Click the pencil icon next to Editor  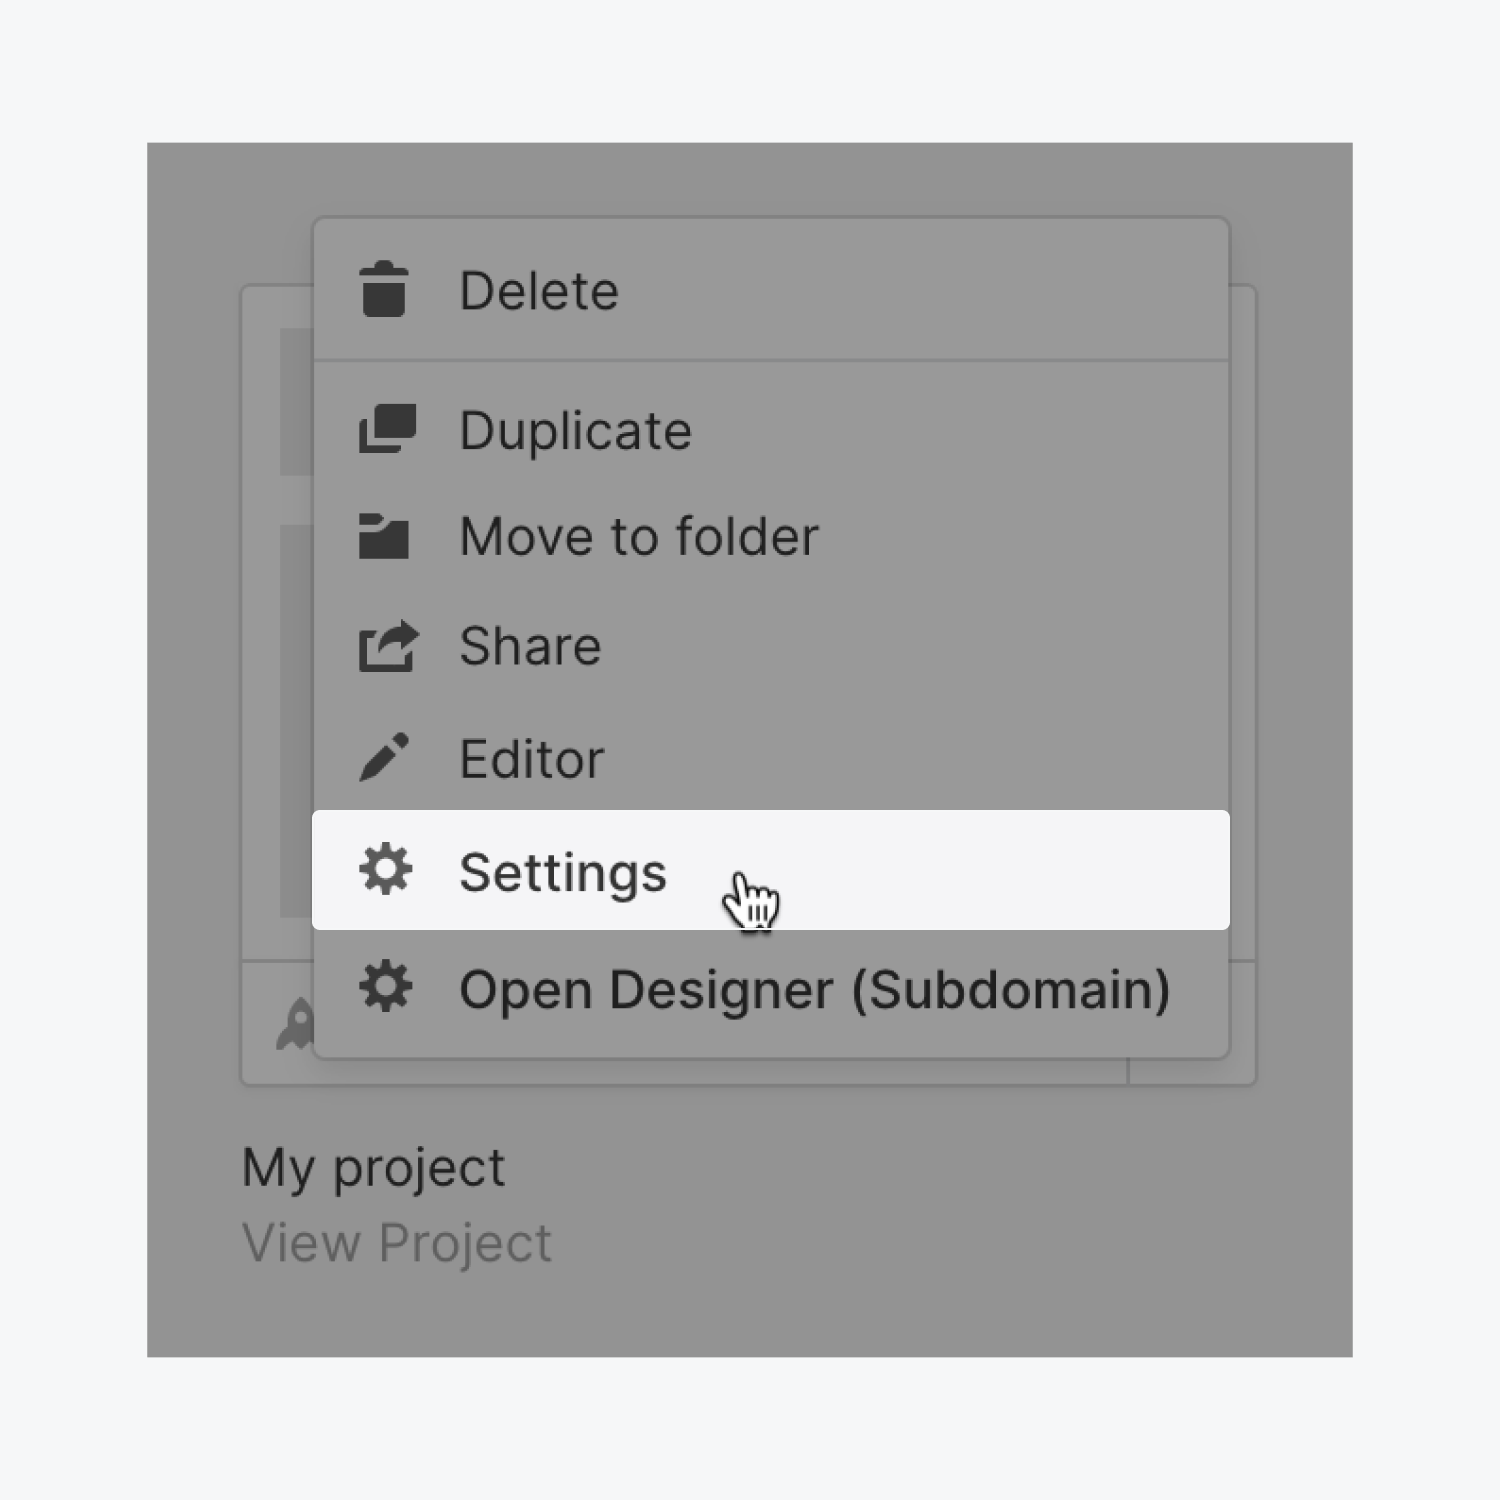click(x=384, y=757)
